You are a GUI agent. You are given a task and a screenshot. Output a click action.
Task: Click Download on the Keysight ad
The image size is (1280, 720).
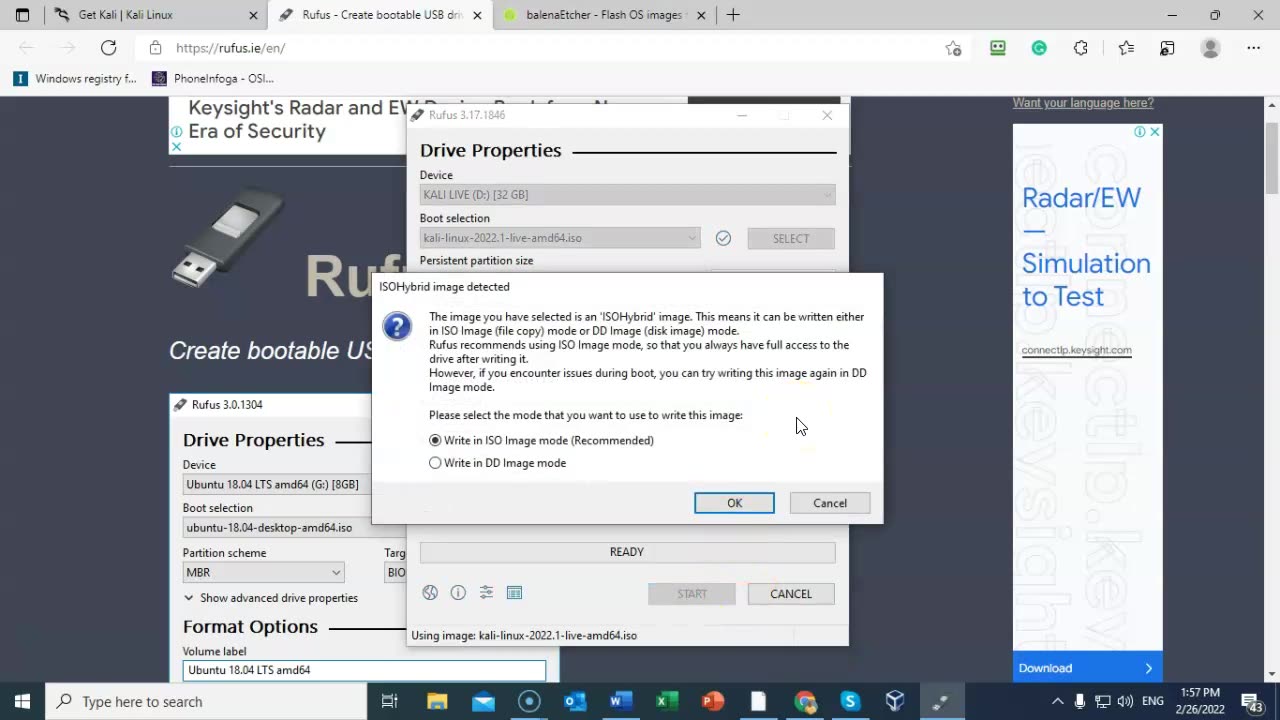tap(1087, 668)
